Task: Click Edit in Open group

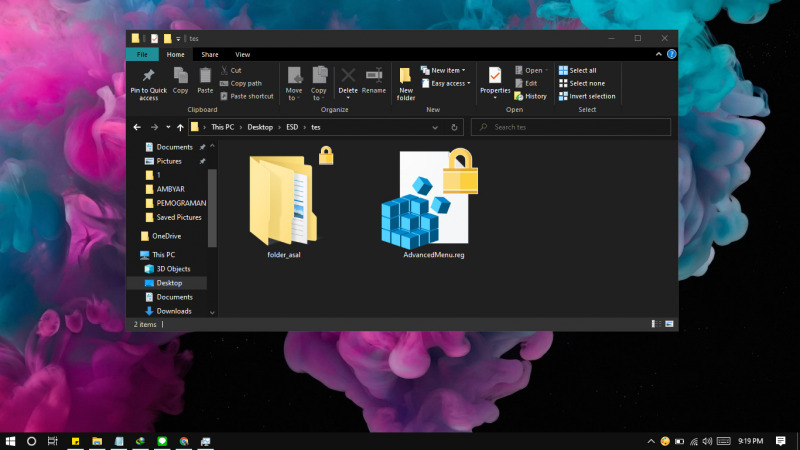Action: click(526, 83)
